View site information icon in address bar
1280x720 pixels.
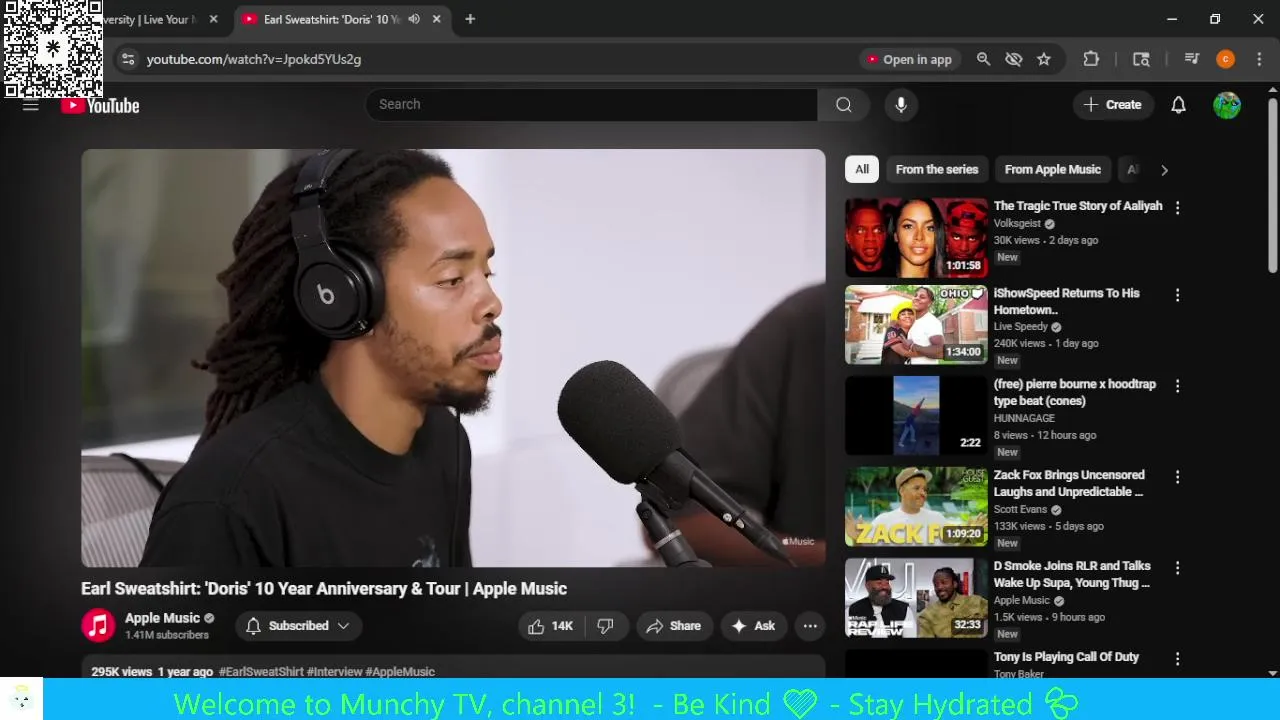128,59
